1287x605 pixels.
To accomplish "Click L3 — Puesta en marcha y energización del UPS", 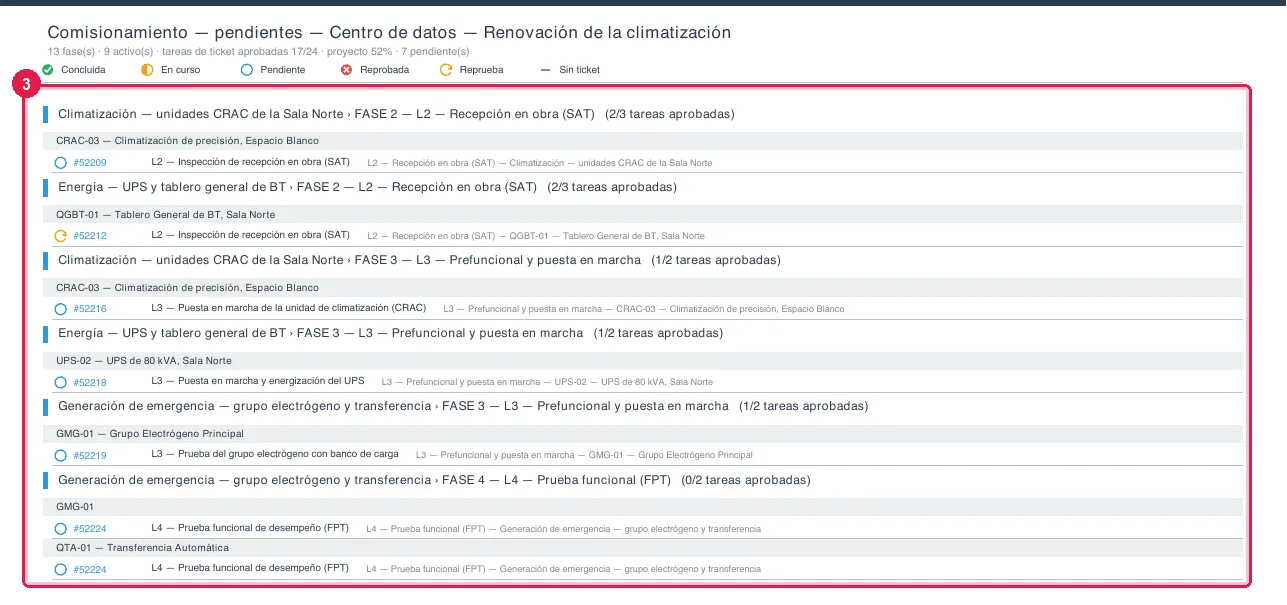I will pos(258,381).
